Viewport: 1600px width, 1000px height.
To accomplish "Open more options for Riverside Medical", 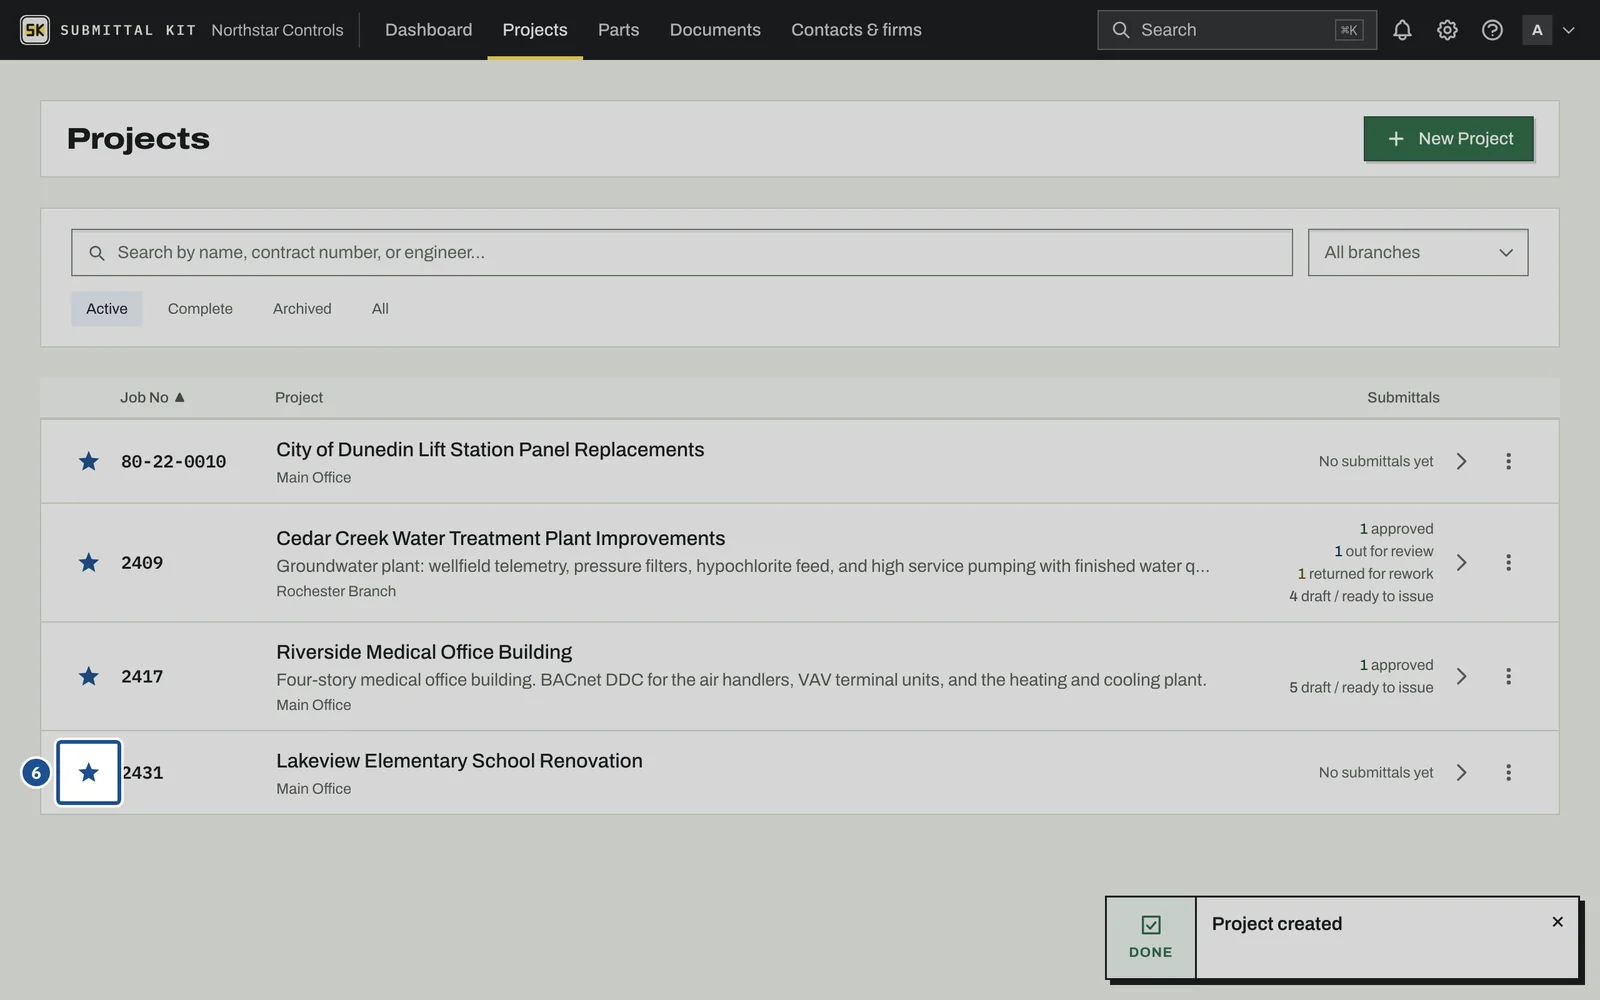I will [x=1508, y=676].
